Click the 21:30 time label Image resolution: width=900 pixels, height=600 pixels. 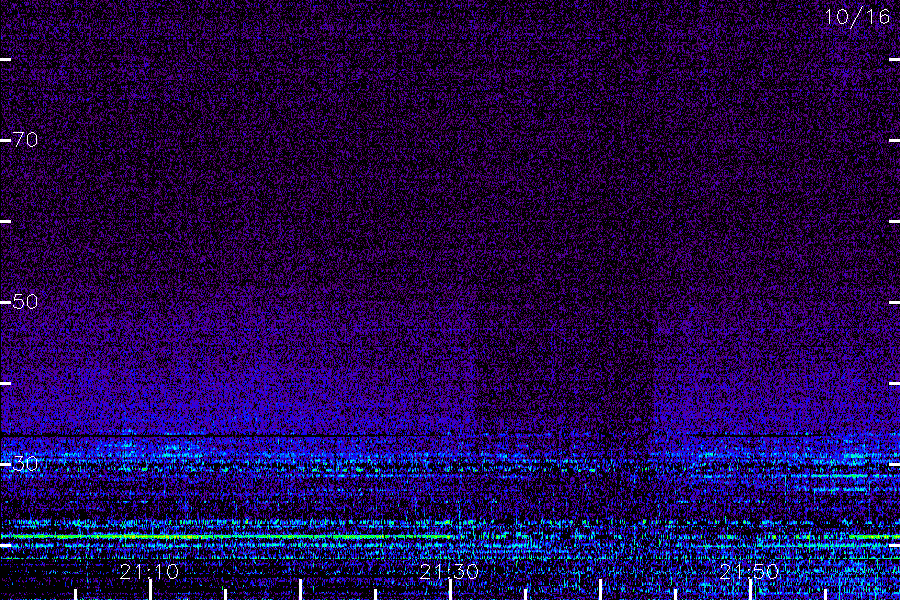[449, 571]
